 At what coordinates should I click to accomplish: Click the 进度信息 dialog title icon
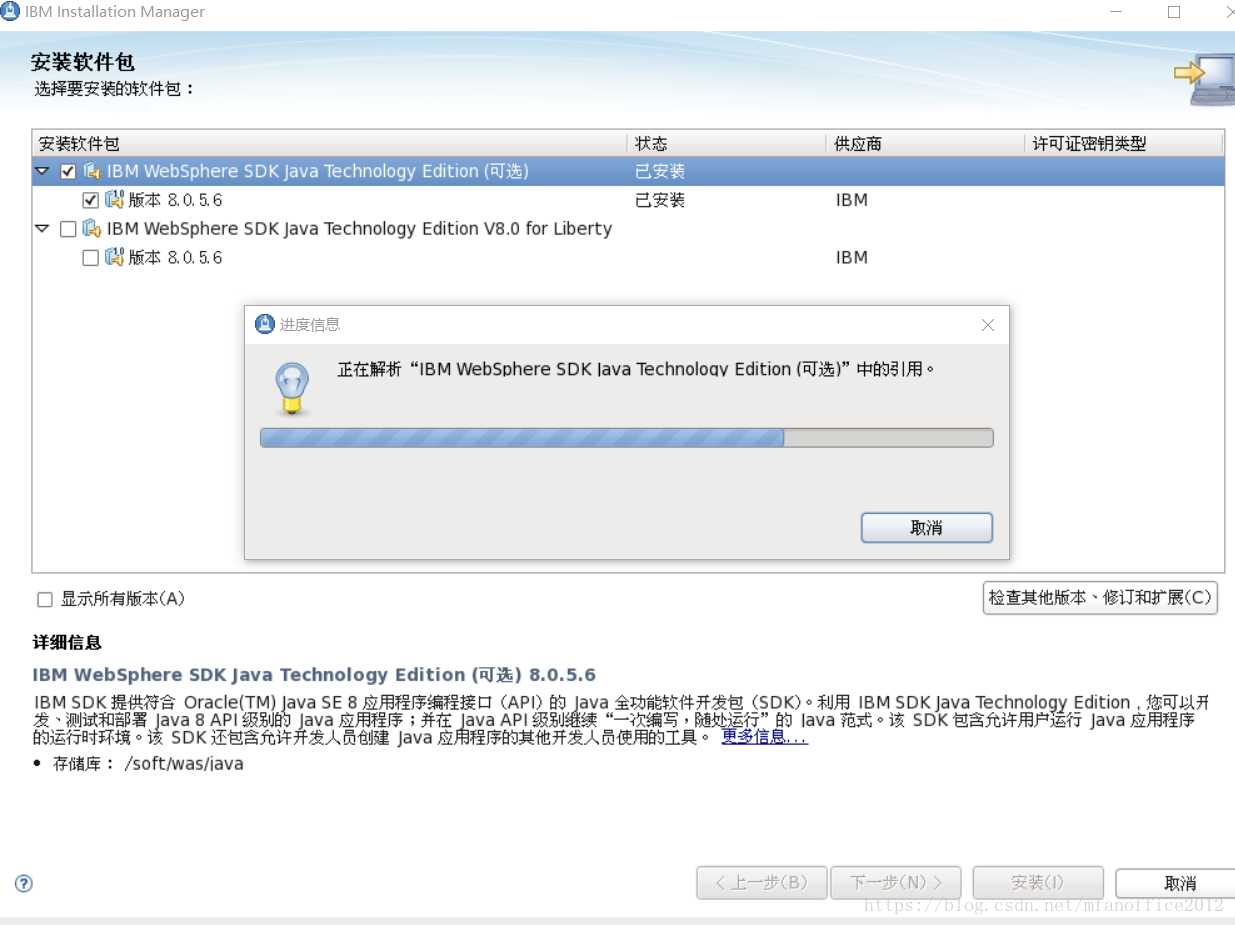click(x=265, y=324)
